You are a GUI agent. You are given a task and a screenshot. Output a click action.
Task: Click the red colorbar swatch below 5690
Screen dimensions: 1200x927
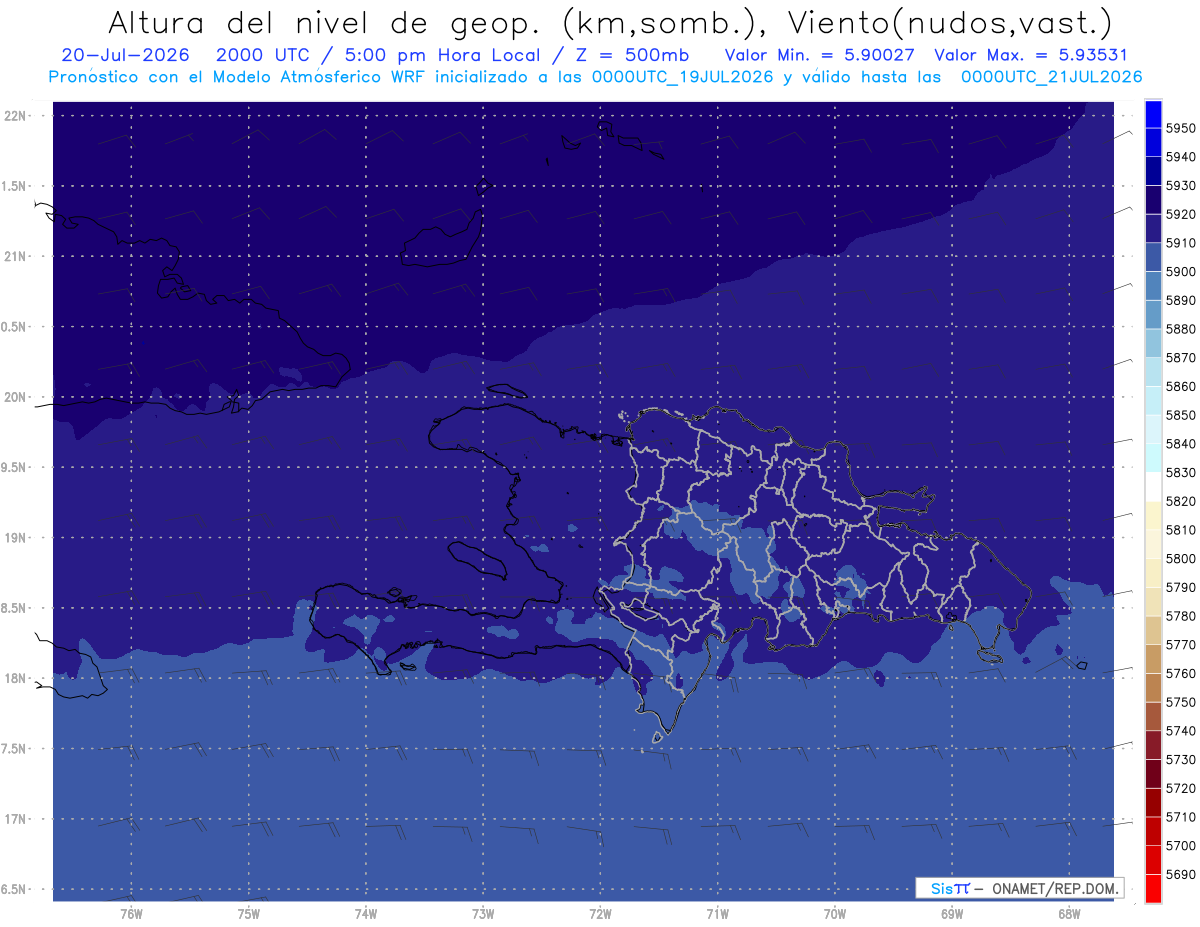(1153, 888)
